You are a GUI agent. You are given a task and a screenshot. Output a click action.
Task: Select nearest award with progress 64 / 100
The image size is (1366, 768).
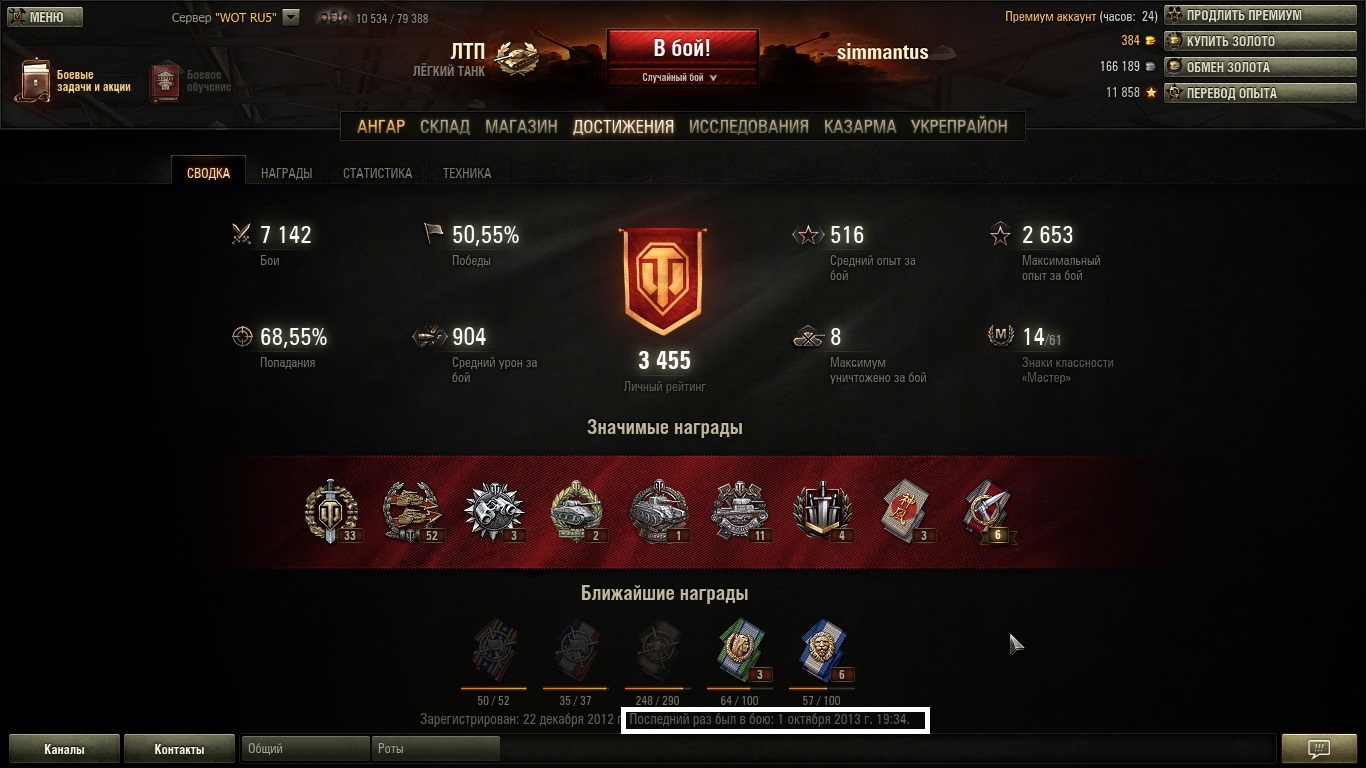click(x=740, y=653)
